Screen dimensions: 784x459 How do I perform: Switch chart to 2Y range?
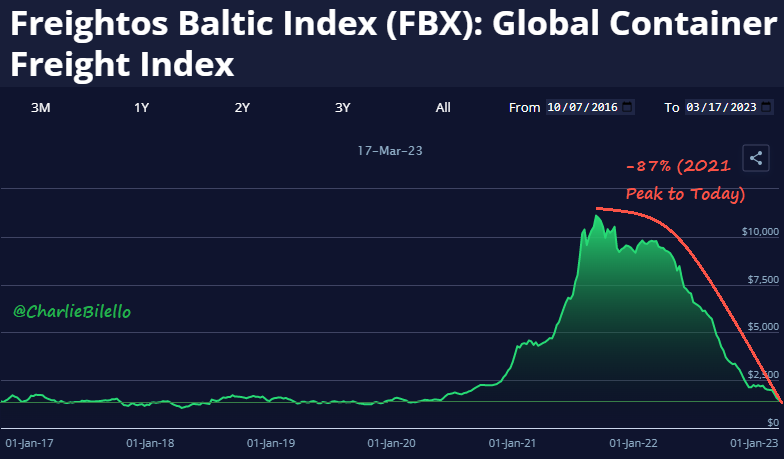tap(242, 108)
